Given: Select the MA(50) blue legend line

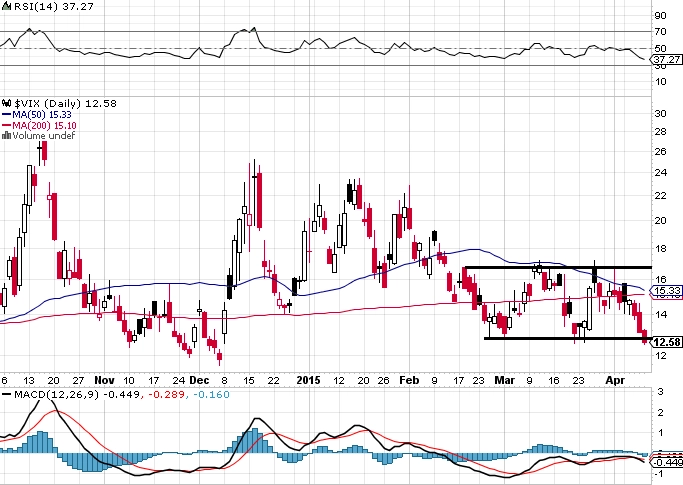Looking at the screenshot, I should (7, 115).
